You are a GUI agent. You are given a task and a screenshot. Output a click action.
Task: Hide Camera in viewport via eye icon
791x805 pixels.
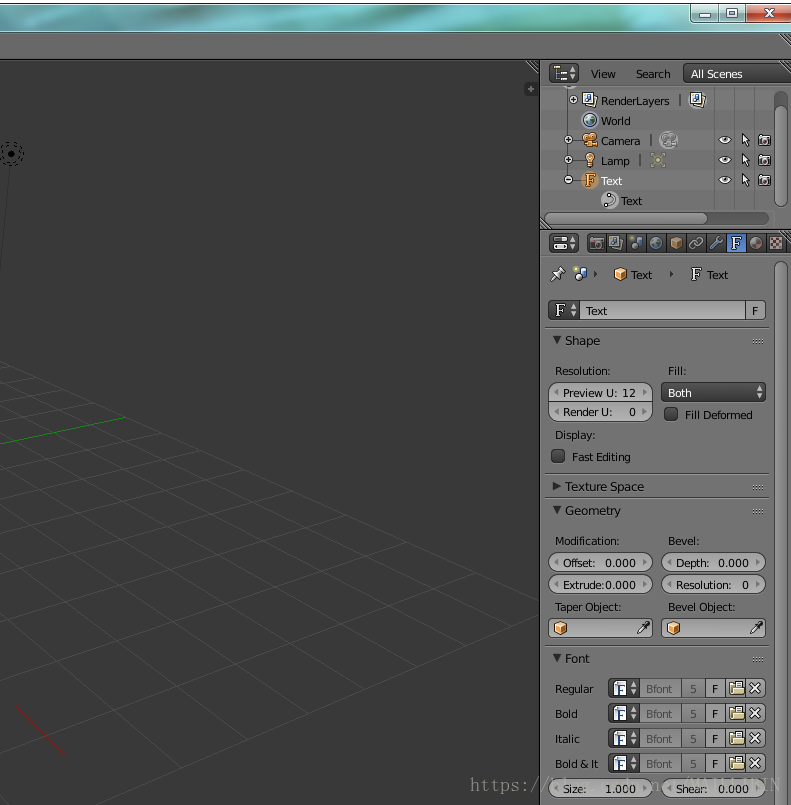[724, 140]
